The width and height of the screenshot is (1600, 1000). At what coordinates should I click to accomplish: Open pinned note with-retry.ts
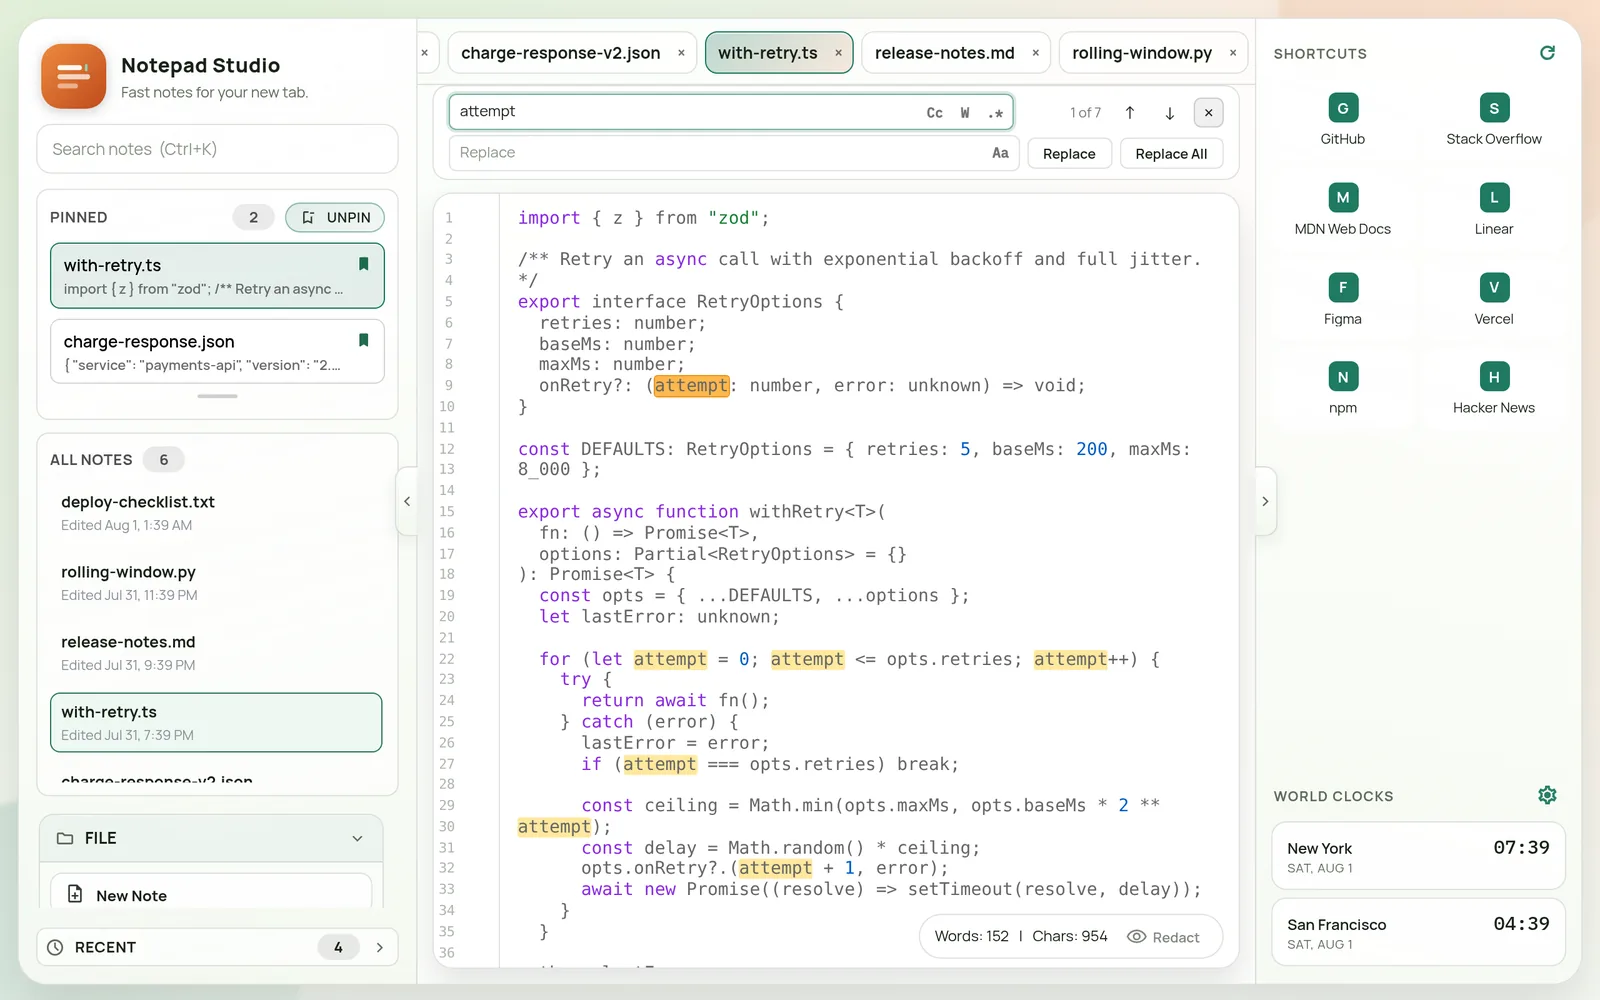click(x=217, y=276)
